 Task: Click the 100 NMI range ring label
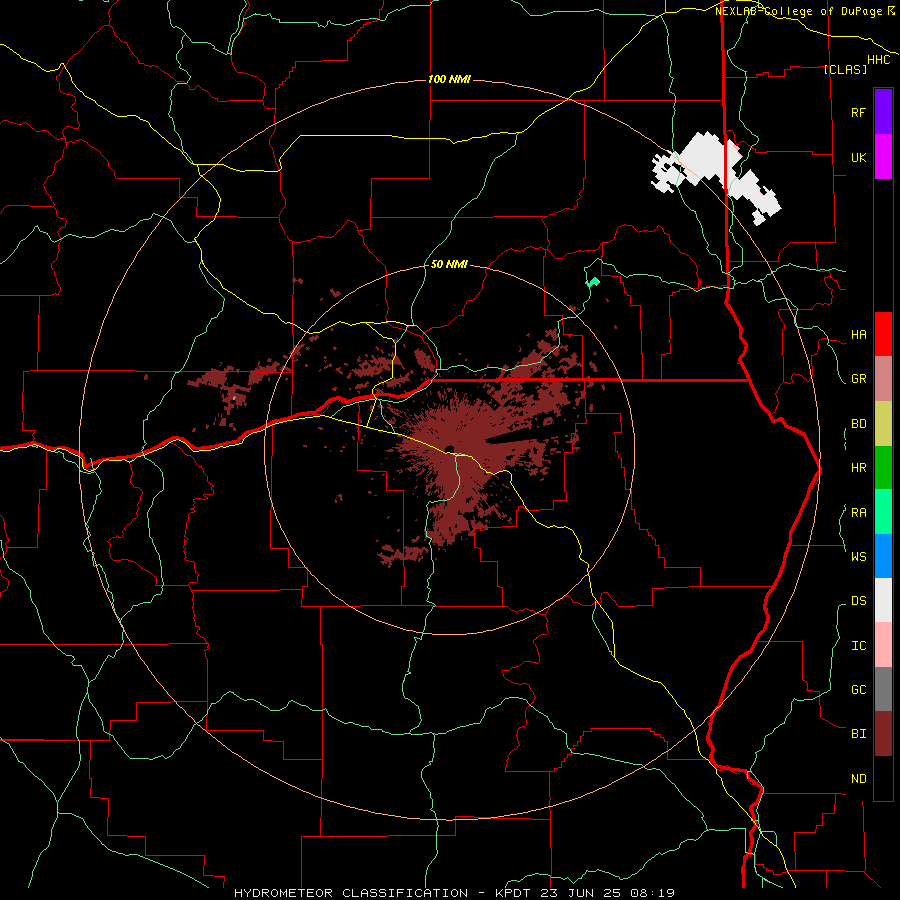(x=449, y=79)
